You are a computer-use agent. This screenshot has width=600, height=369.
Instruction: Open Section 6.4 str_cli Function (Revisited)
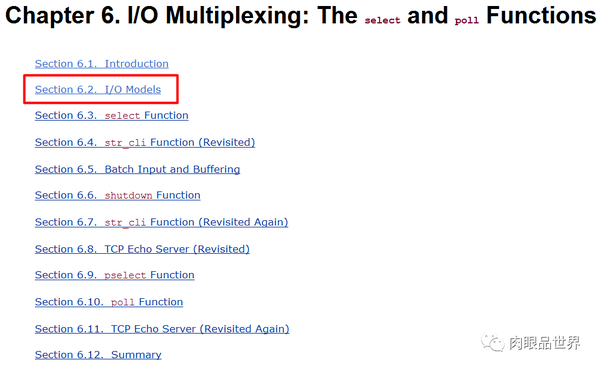click(145, 142)
